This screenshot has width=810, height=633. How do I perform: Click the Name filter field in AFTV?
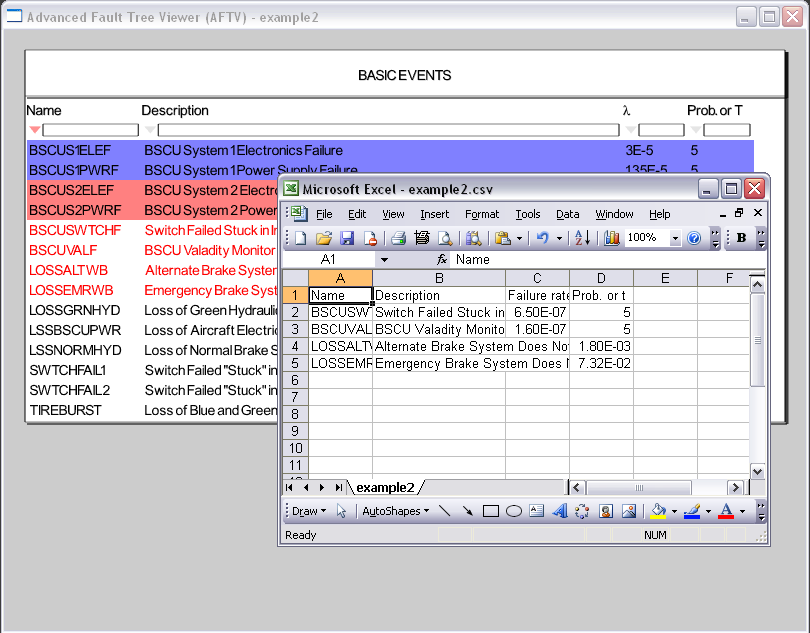click(90, 130)
